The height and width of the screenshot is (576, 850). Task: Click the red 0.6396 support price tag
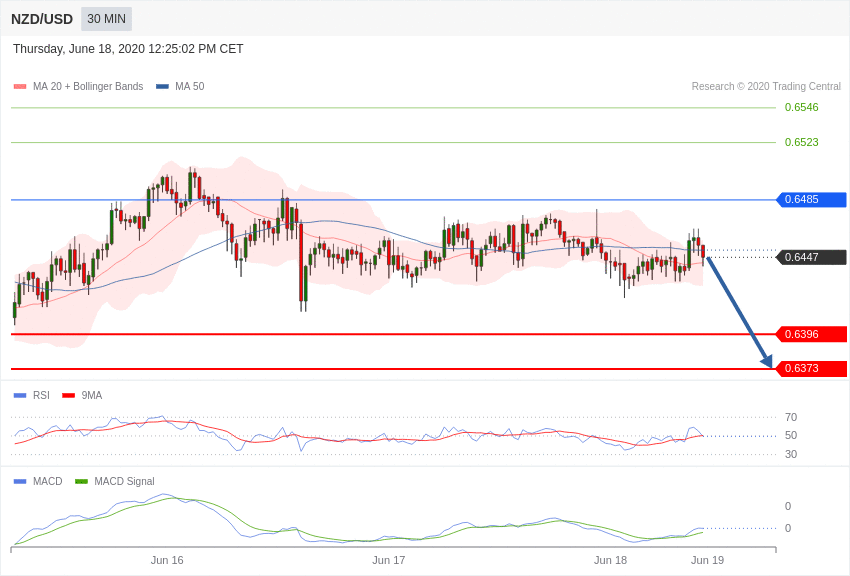click(812, 334)
